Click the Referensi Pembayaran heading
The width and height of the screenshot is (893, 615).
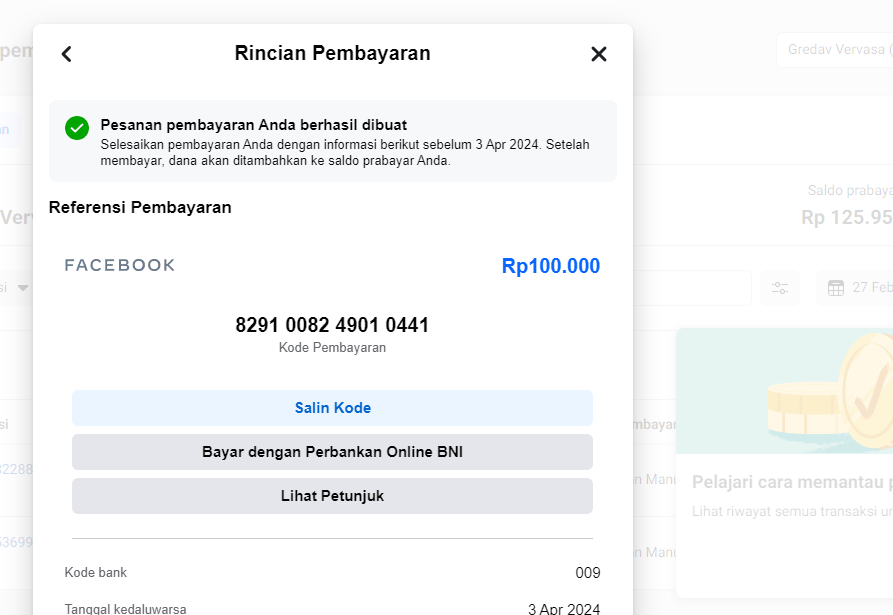pos(140,207)
